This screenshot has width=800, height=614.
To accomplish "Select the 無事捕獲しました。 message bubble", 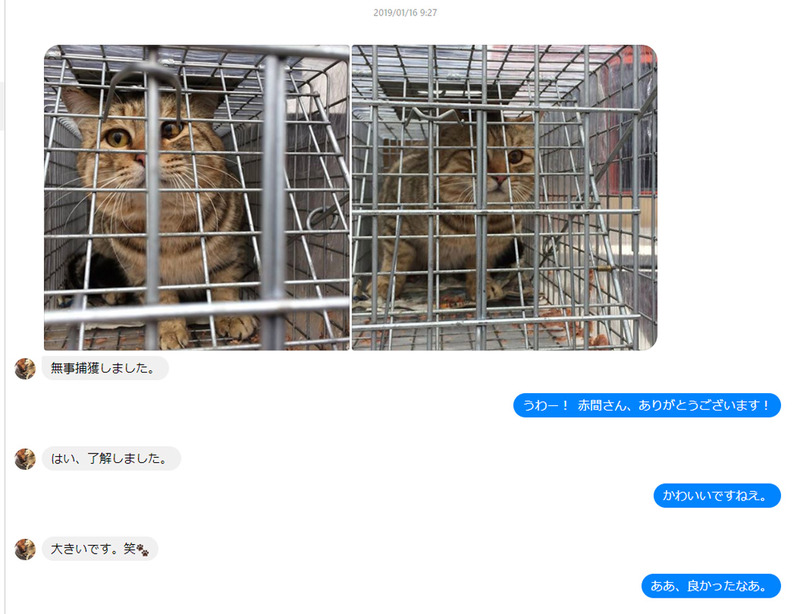I will pos(105,368).
